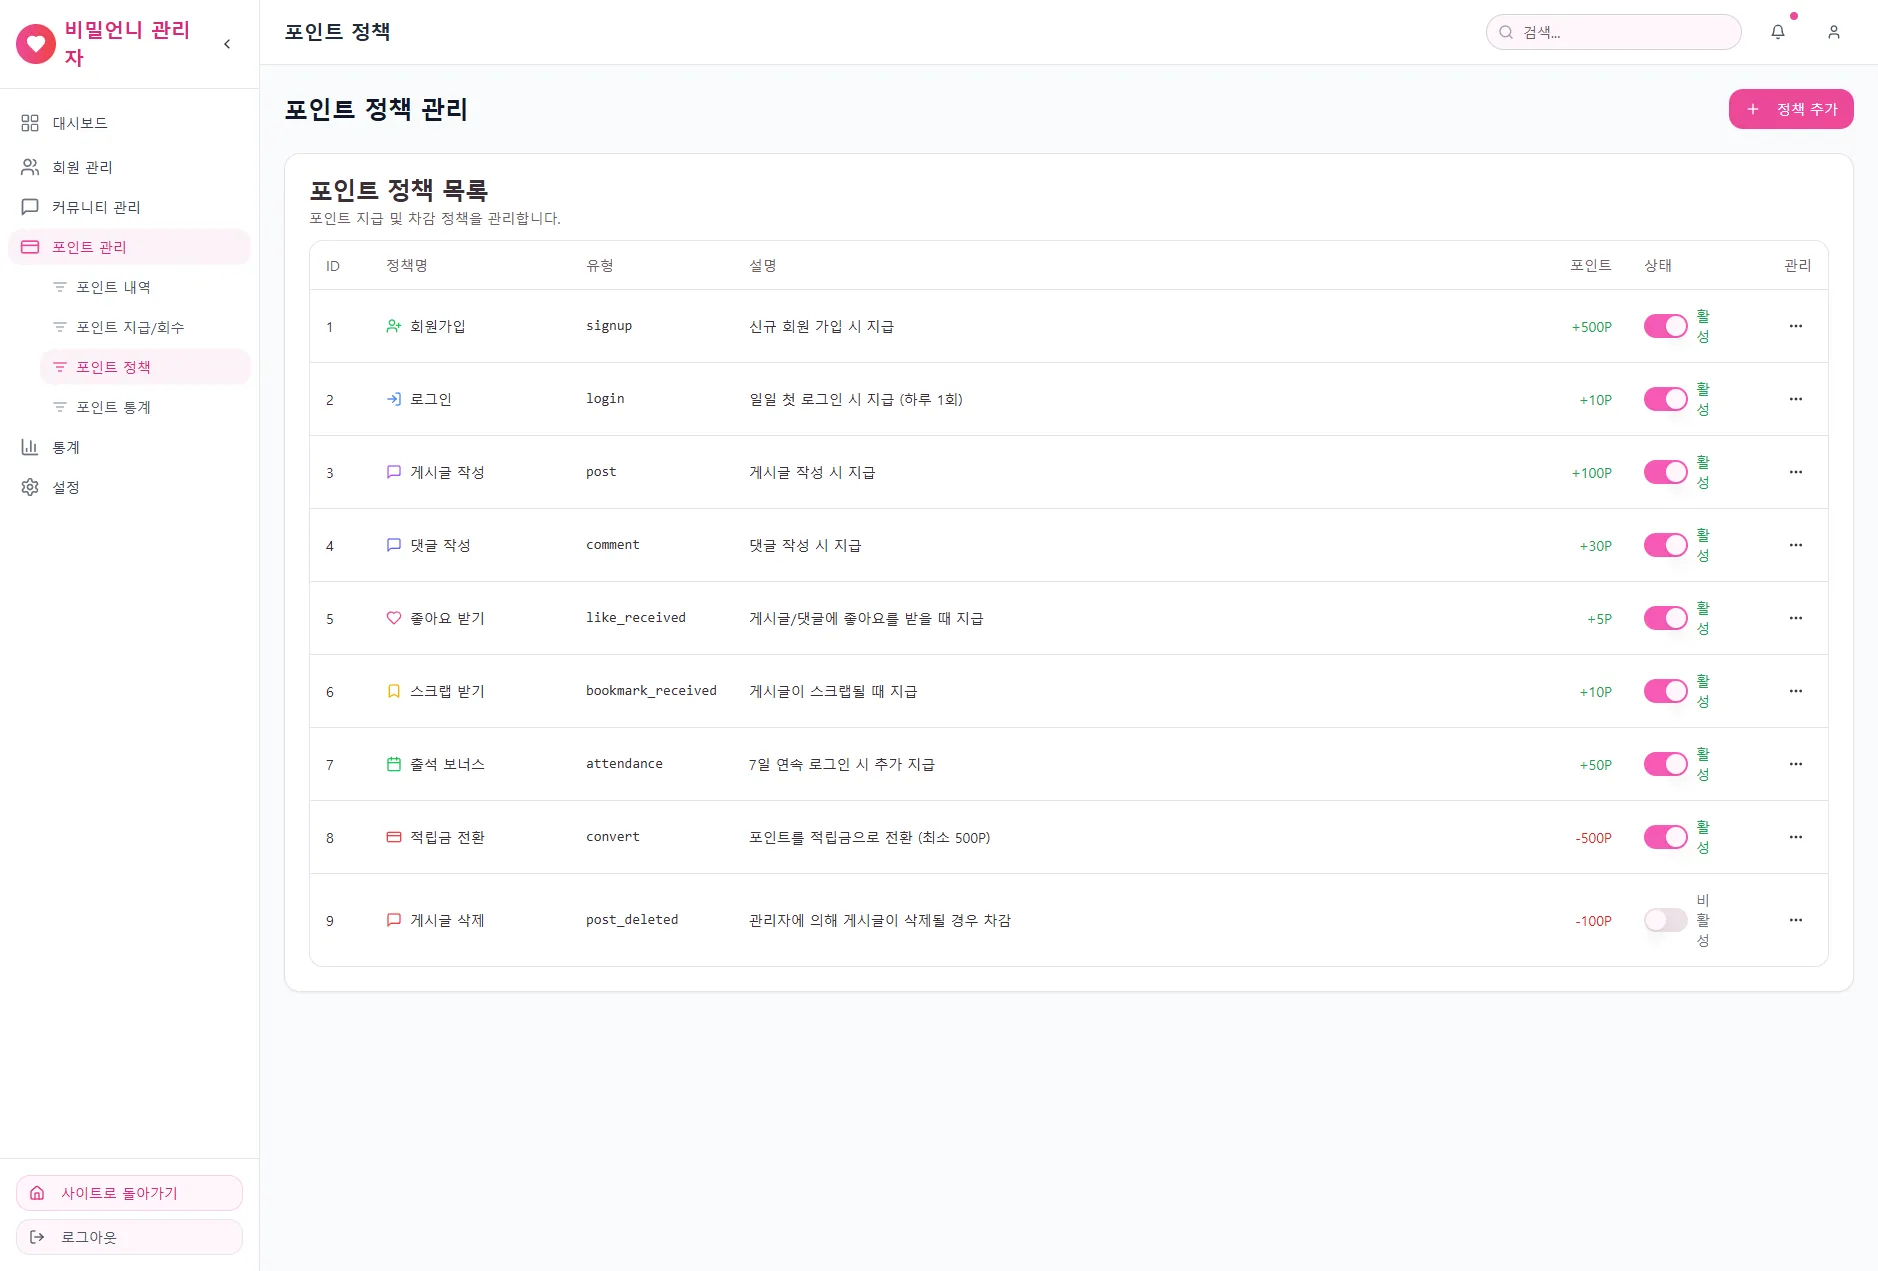Image resolution: width=1878 pixels, height=1271 pixels.
Task: Disable the 게시글 작성 policy switch
Action: pyautogui.click(x=1666, y=472)
